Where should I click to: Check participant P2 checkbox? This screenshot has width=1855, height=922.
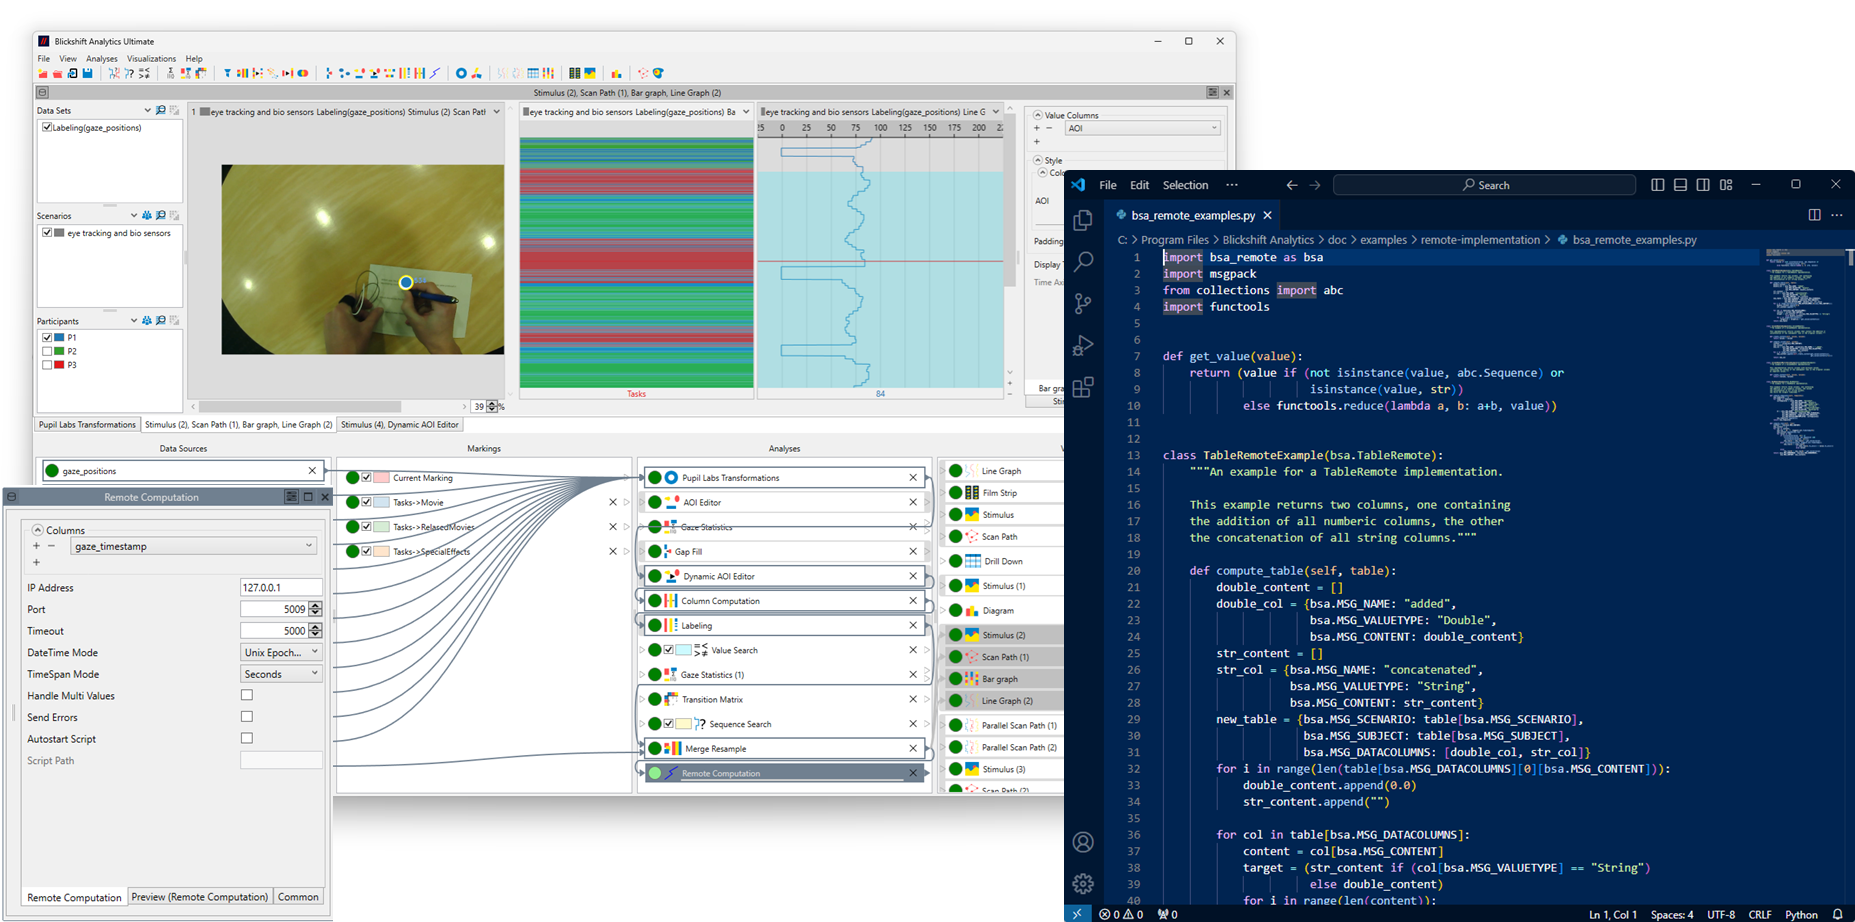click(47, 352)
